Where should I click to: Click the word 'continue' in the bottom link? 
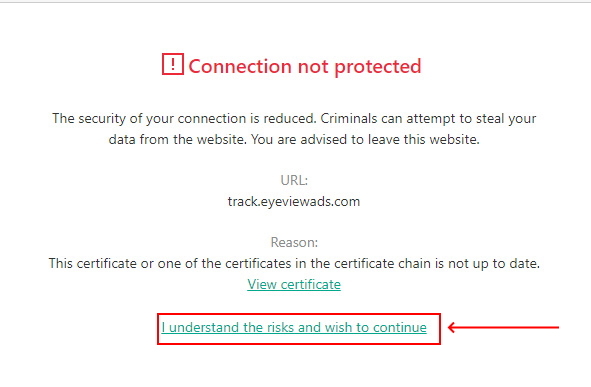(400, 327)
